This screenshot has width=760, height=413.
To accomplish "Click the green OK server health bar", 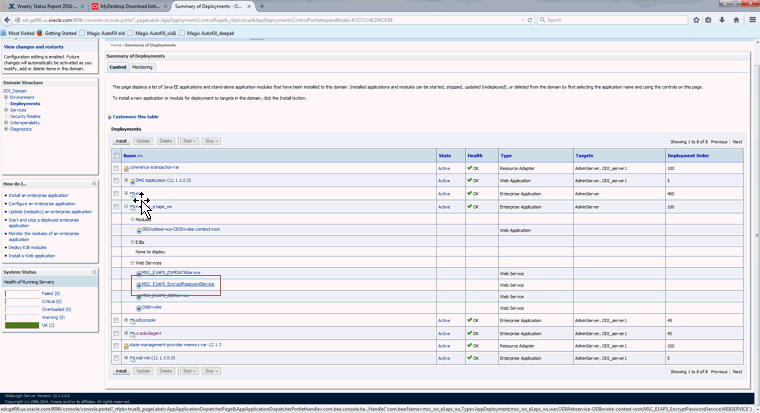I will point(22,325).
